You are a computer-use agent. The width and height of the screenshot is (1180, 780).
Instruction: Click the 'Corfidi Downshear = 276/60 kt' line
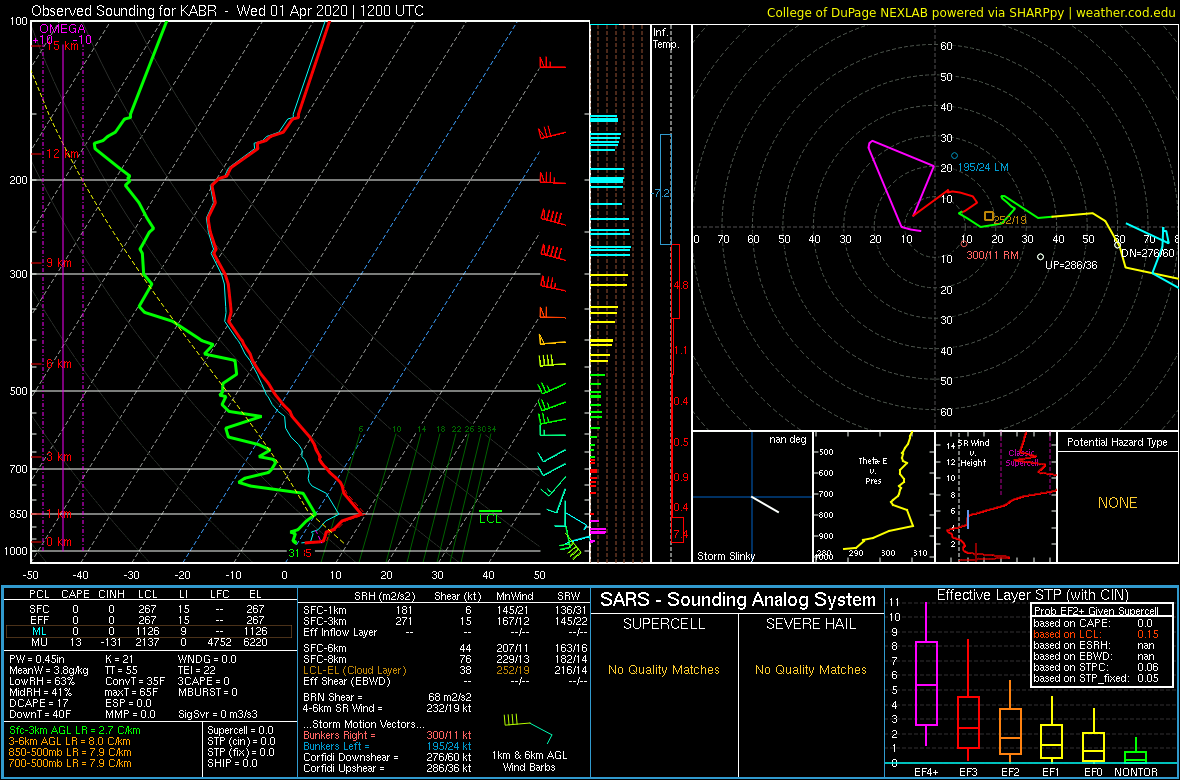coord(387,757)
